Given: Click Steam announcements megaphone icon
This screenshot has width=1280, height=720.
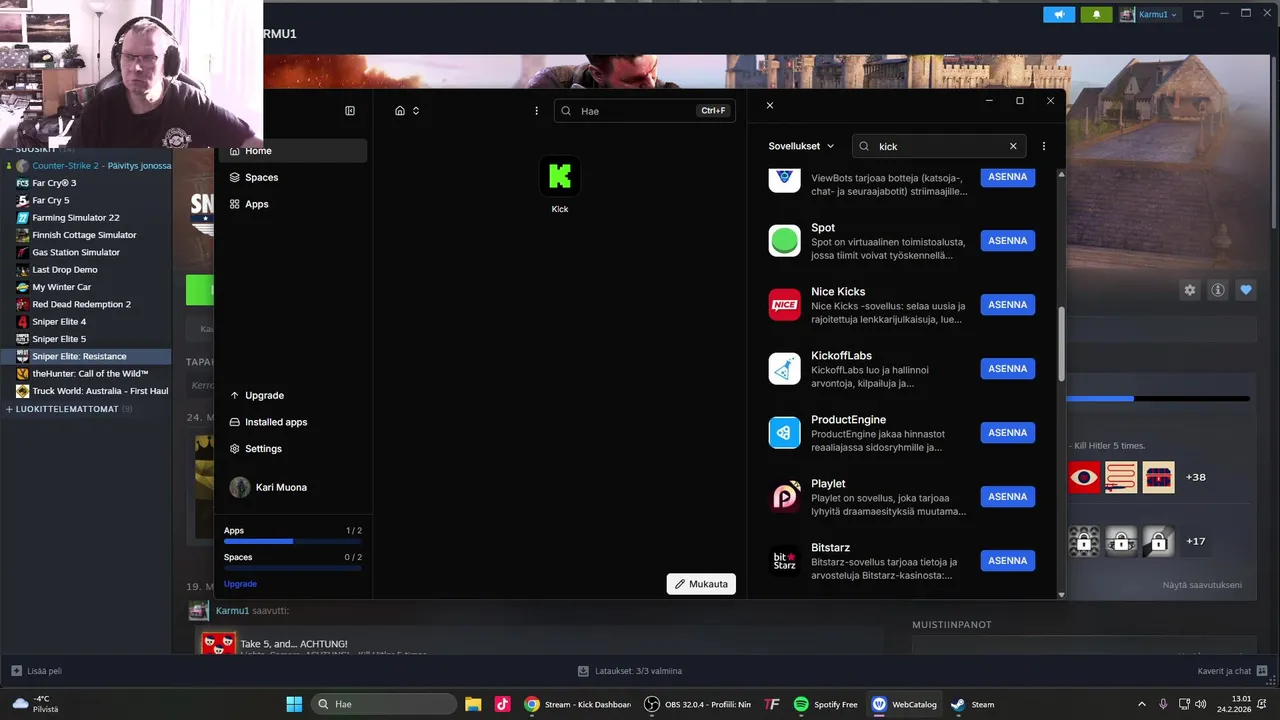Looking at the screenshot, I should coord(1059,15).
